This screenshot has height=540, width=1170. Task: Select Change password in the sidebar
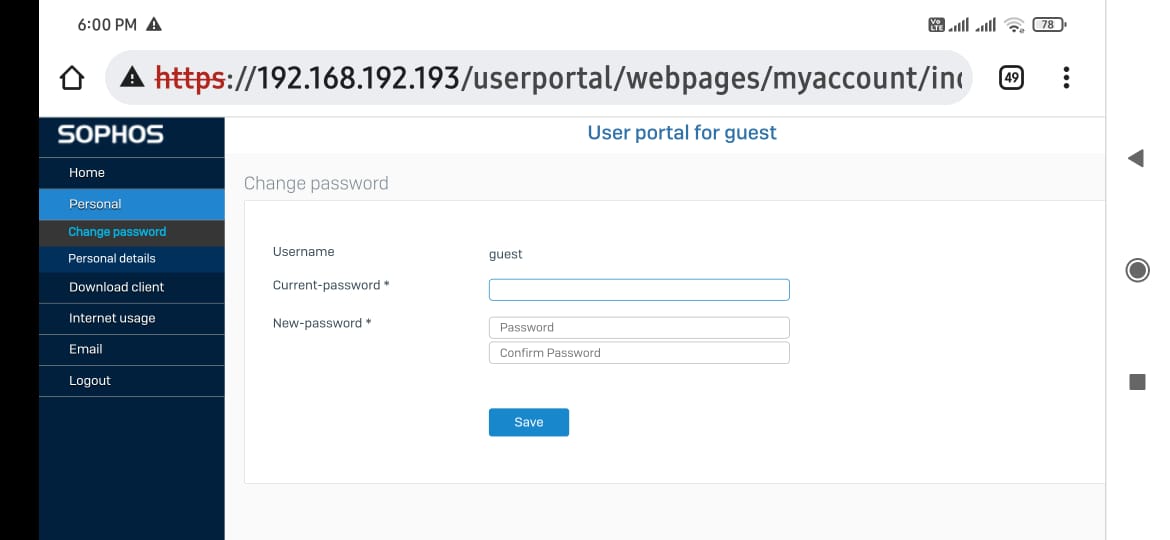coord(117,232)
